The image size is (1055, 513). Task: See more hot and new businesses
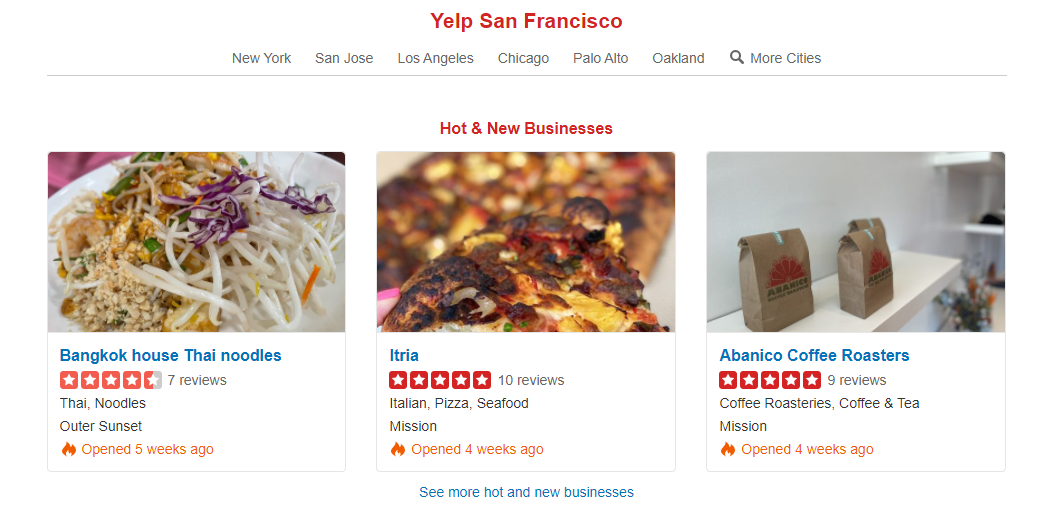pyautogui.click(x=526, y=492)
